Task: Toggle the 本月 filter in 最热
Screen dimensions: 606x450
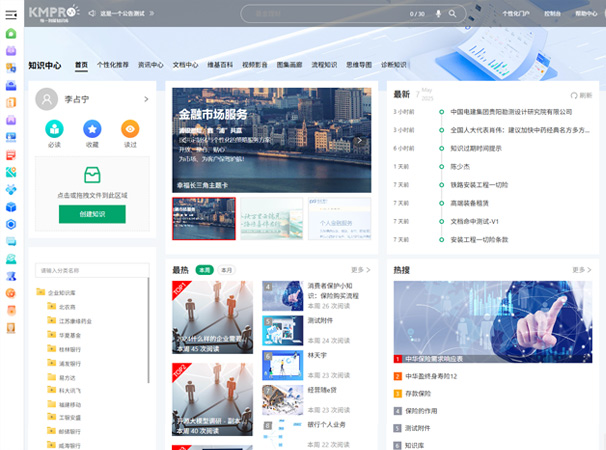Action: pos(227,270)
